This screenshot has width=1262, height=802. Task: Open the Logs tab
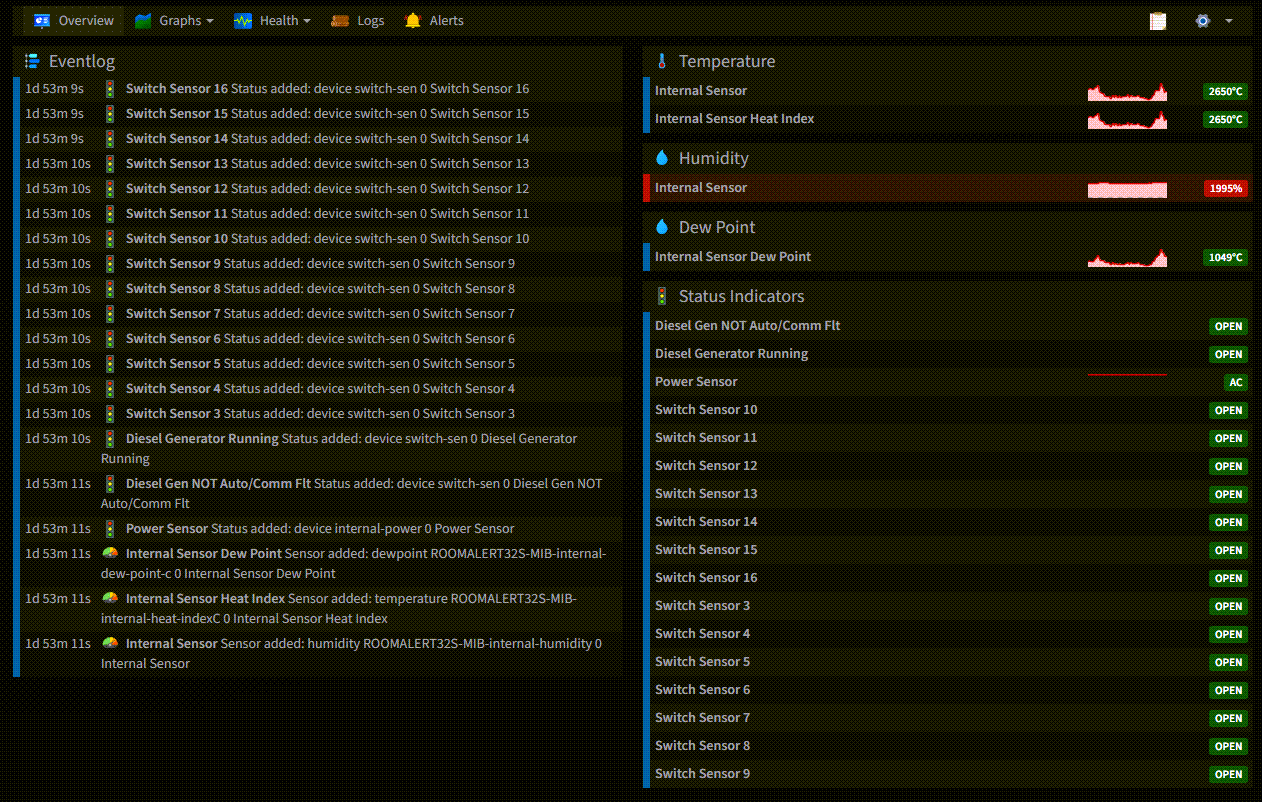point(358,21)
